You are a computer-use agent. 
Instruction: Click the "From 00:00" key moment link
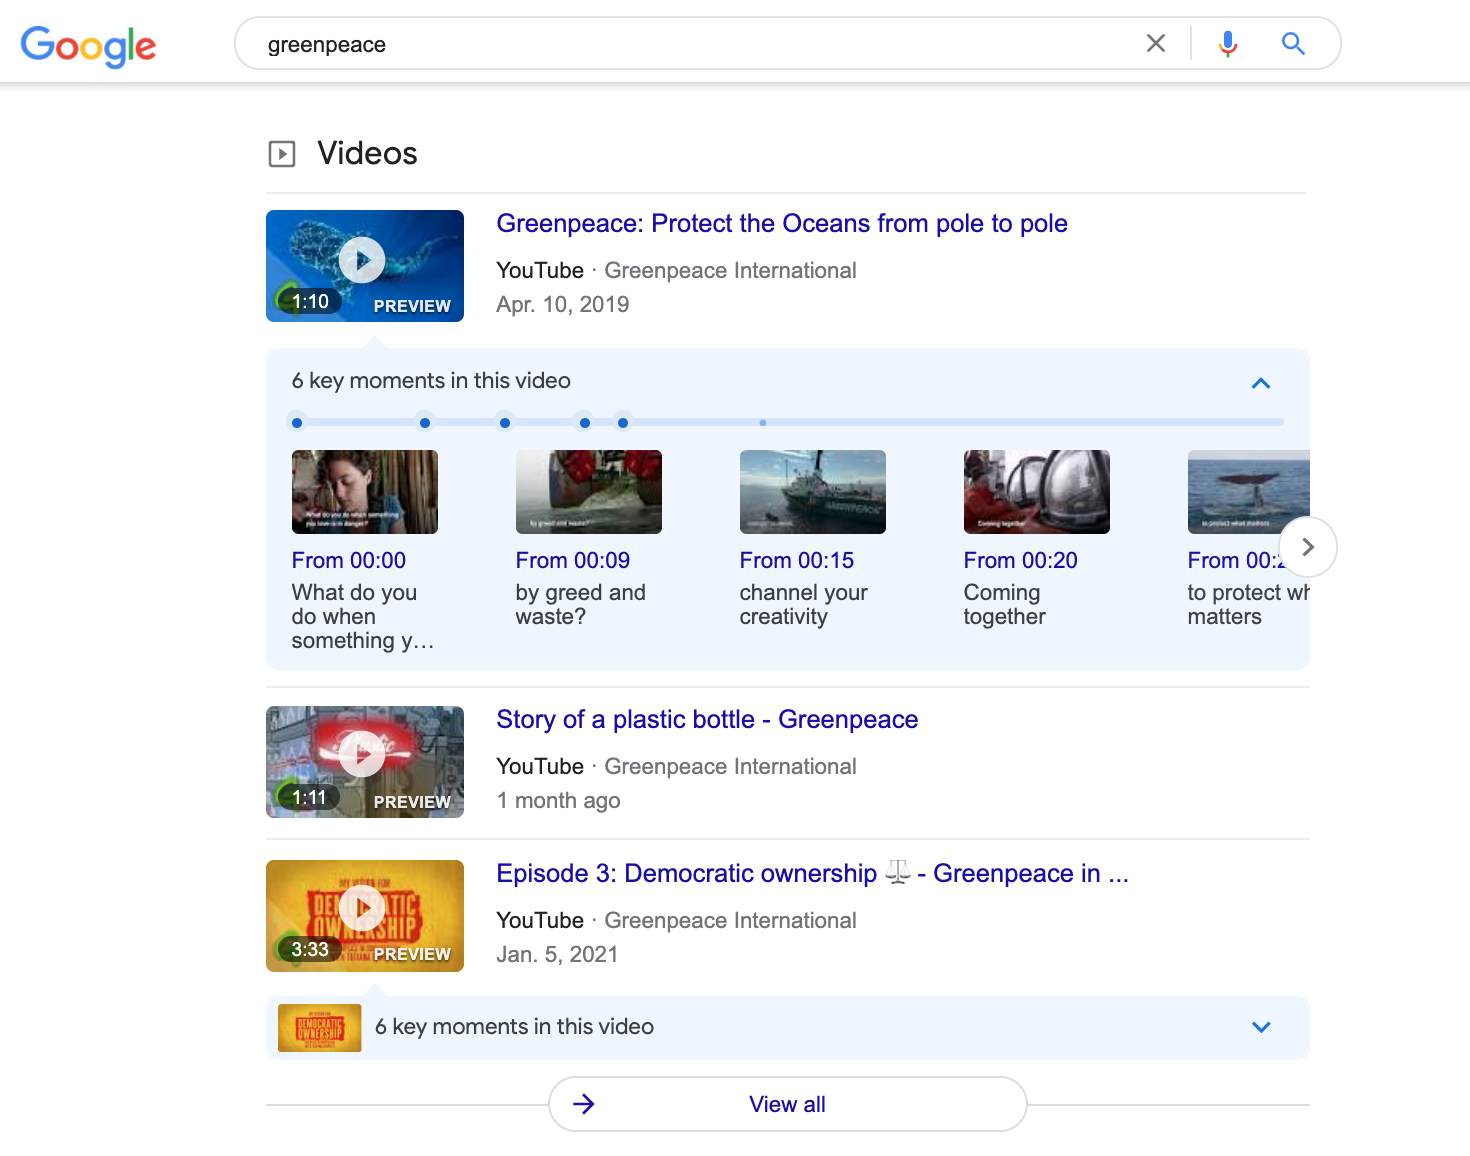(349, 560)
